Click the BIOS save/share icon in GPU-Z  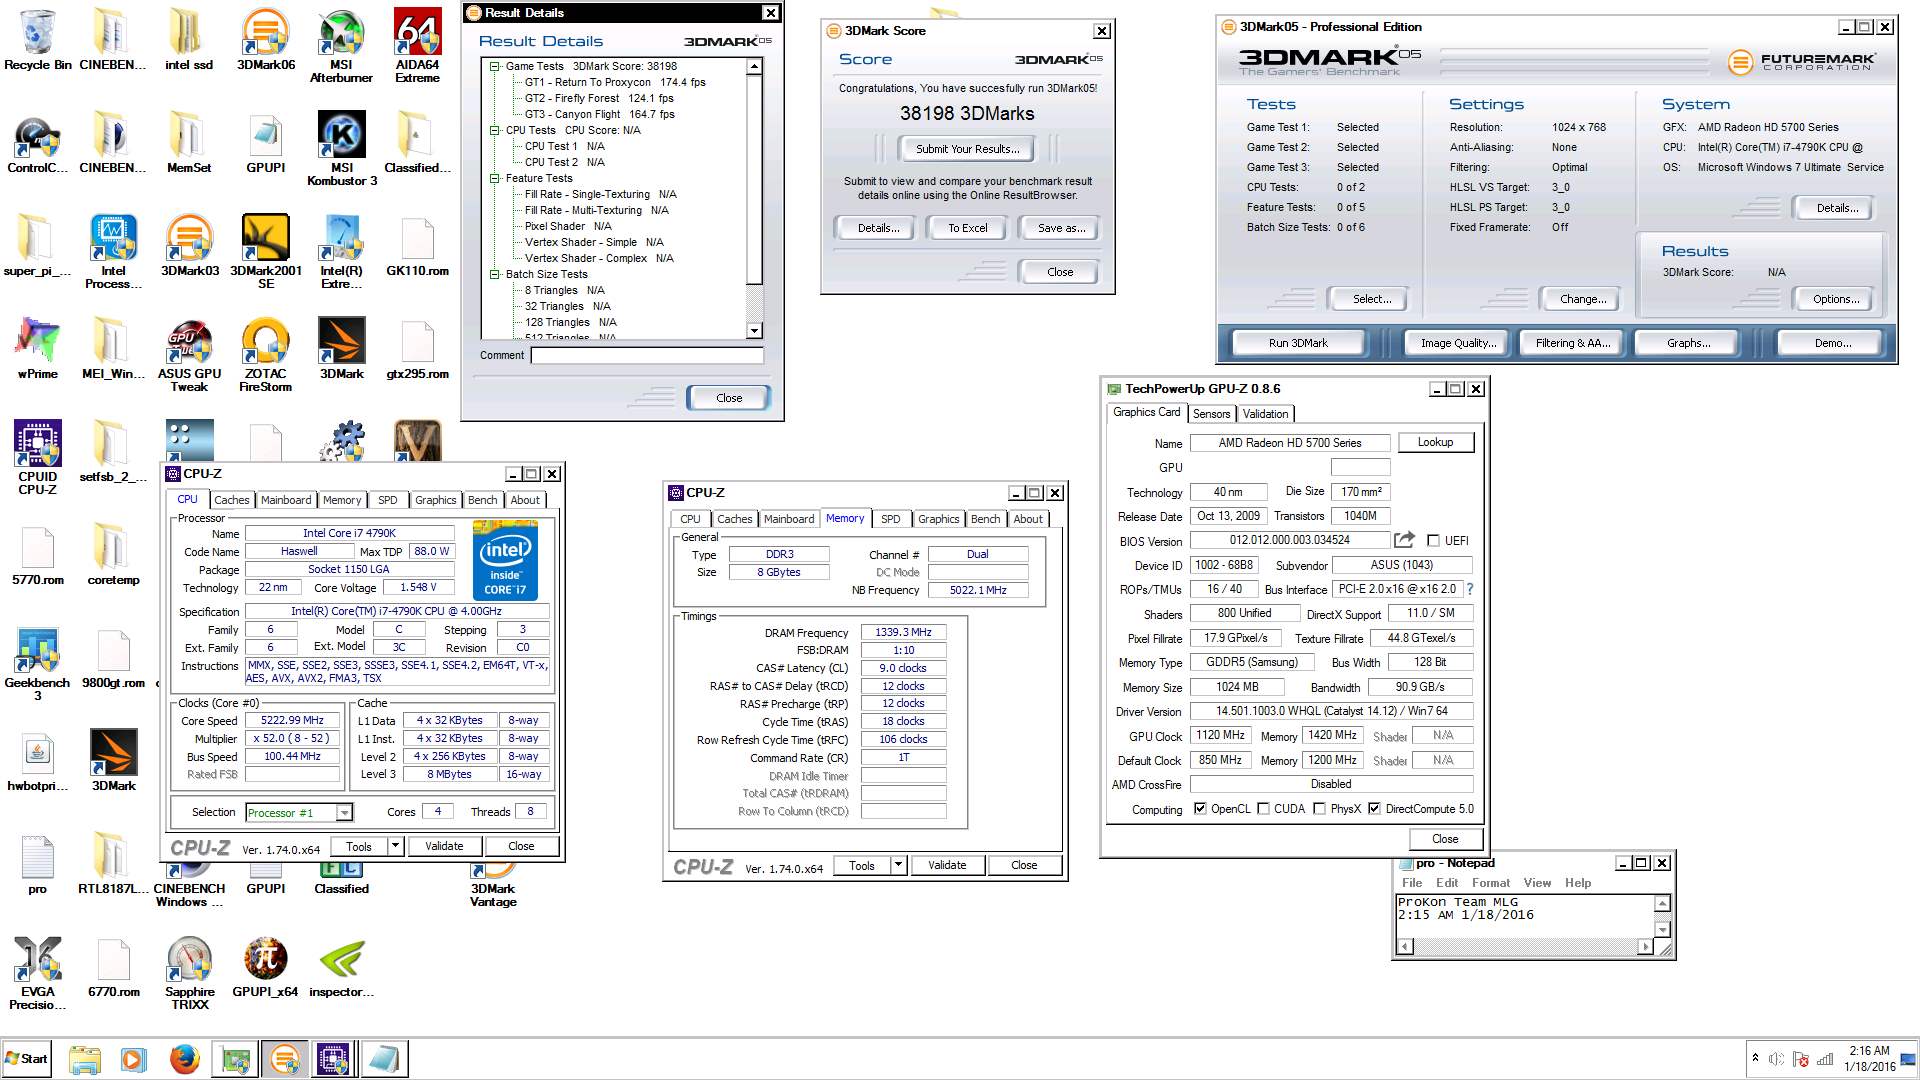point(1404,540)
